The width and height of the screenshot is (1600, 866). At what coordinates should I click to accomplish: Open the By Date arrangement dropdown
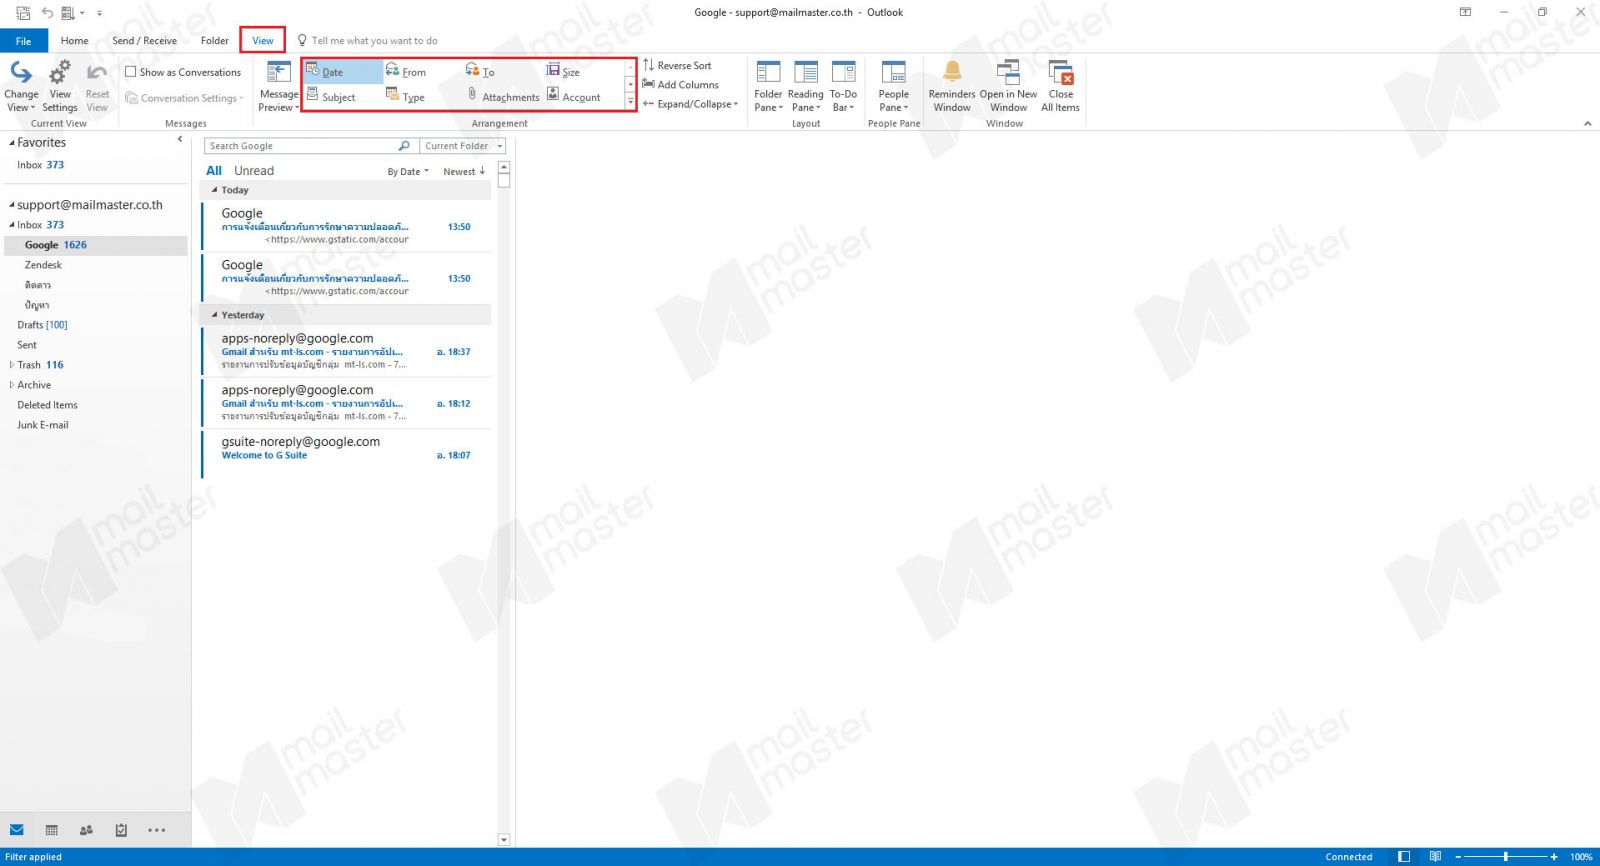pyautogui.click(x=408, y=172)
